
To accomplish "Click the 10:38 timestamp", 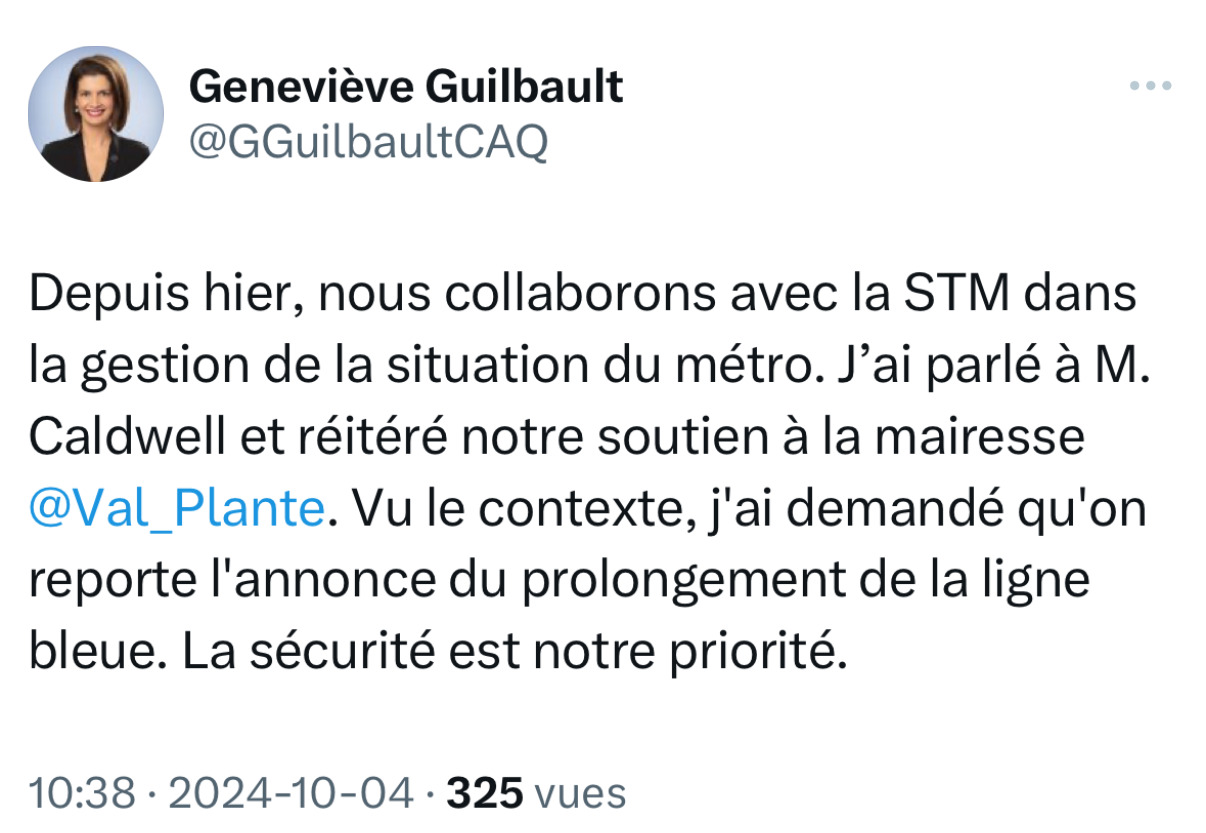I will pyautogui.click(x=82, y=794).
